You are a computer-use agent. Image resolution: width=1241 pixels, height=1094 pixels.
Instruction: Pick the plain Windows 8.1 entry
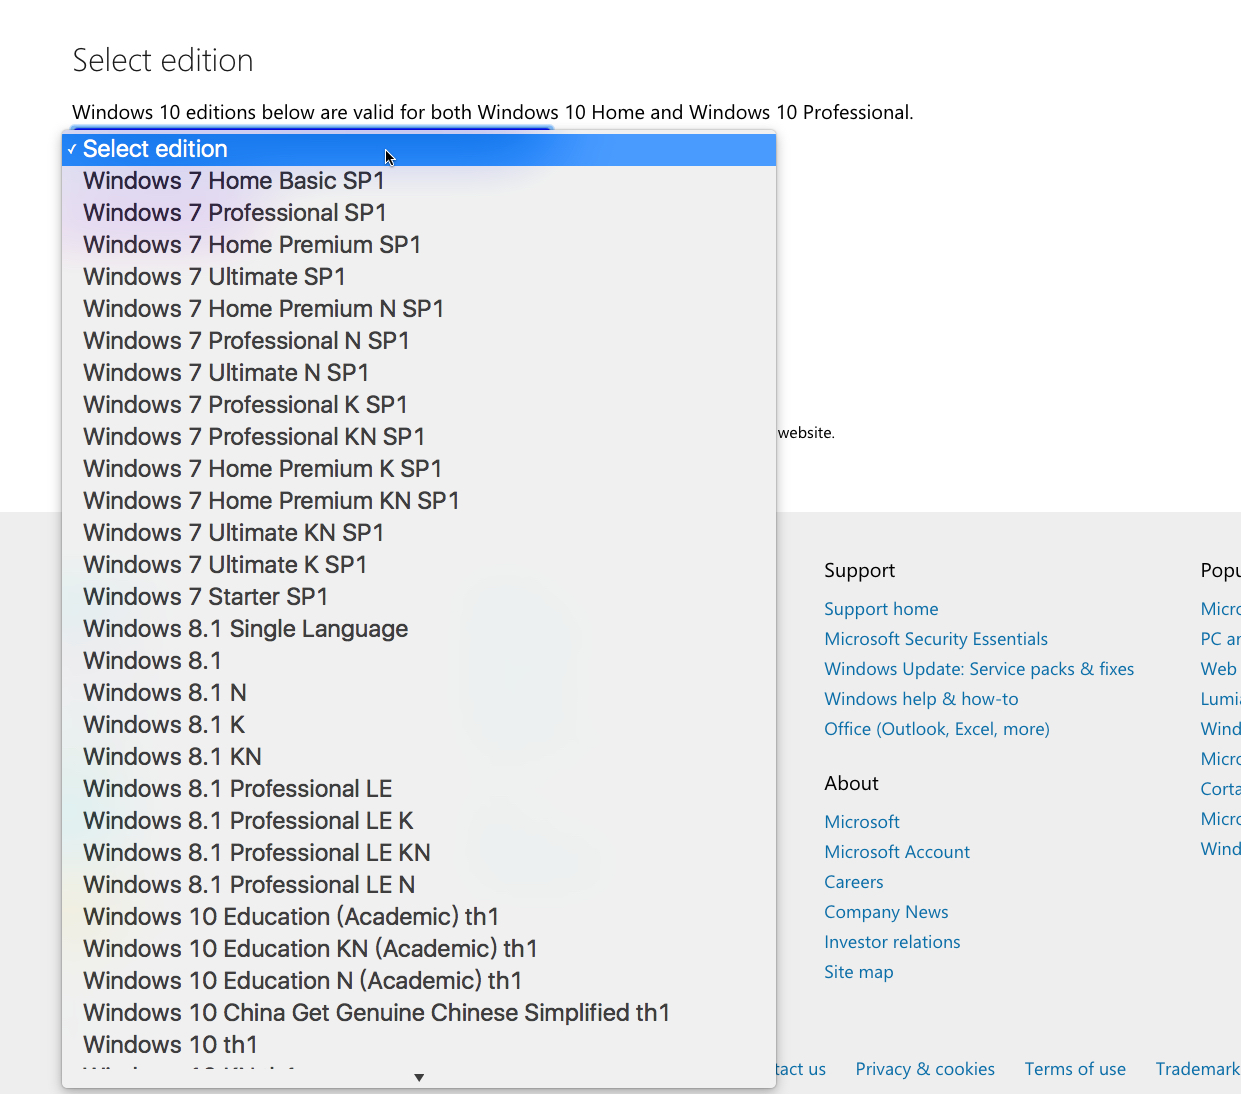(419, 661)
